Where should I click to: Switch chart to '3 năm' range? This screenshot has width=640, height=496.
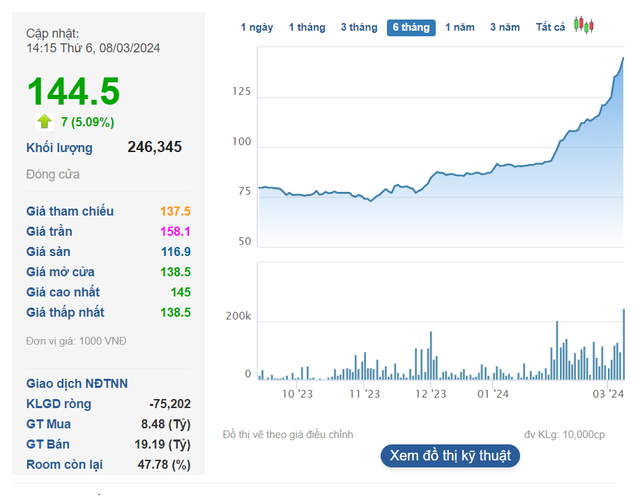pyautogui.click(x=505, y=27)
